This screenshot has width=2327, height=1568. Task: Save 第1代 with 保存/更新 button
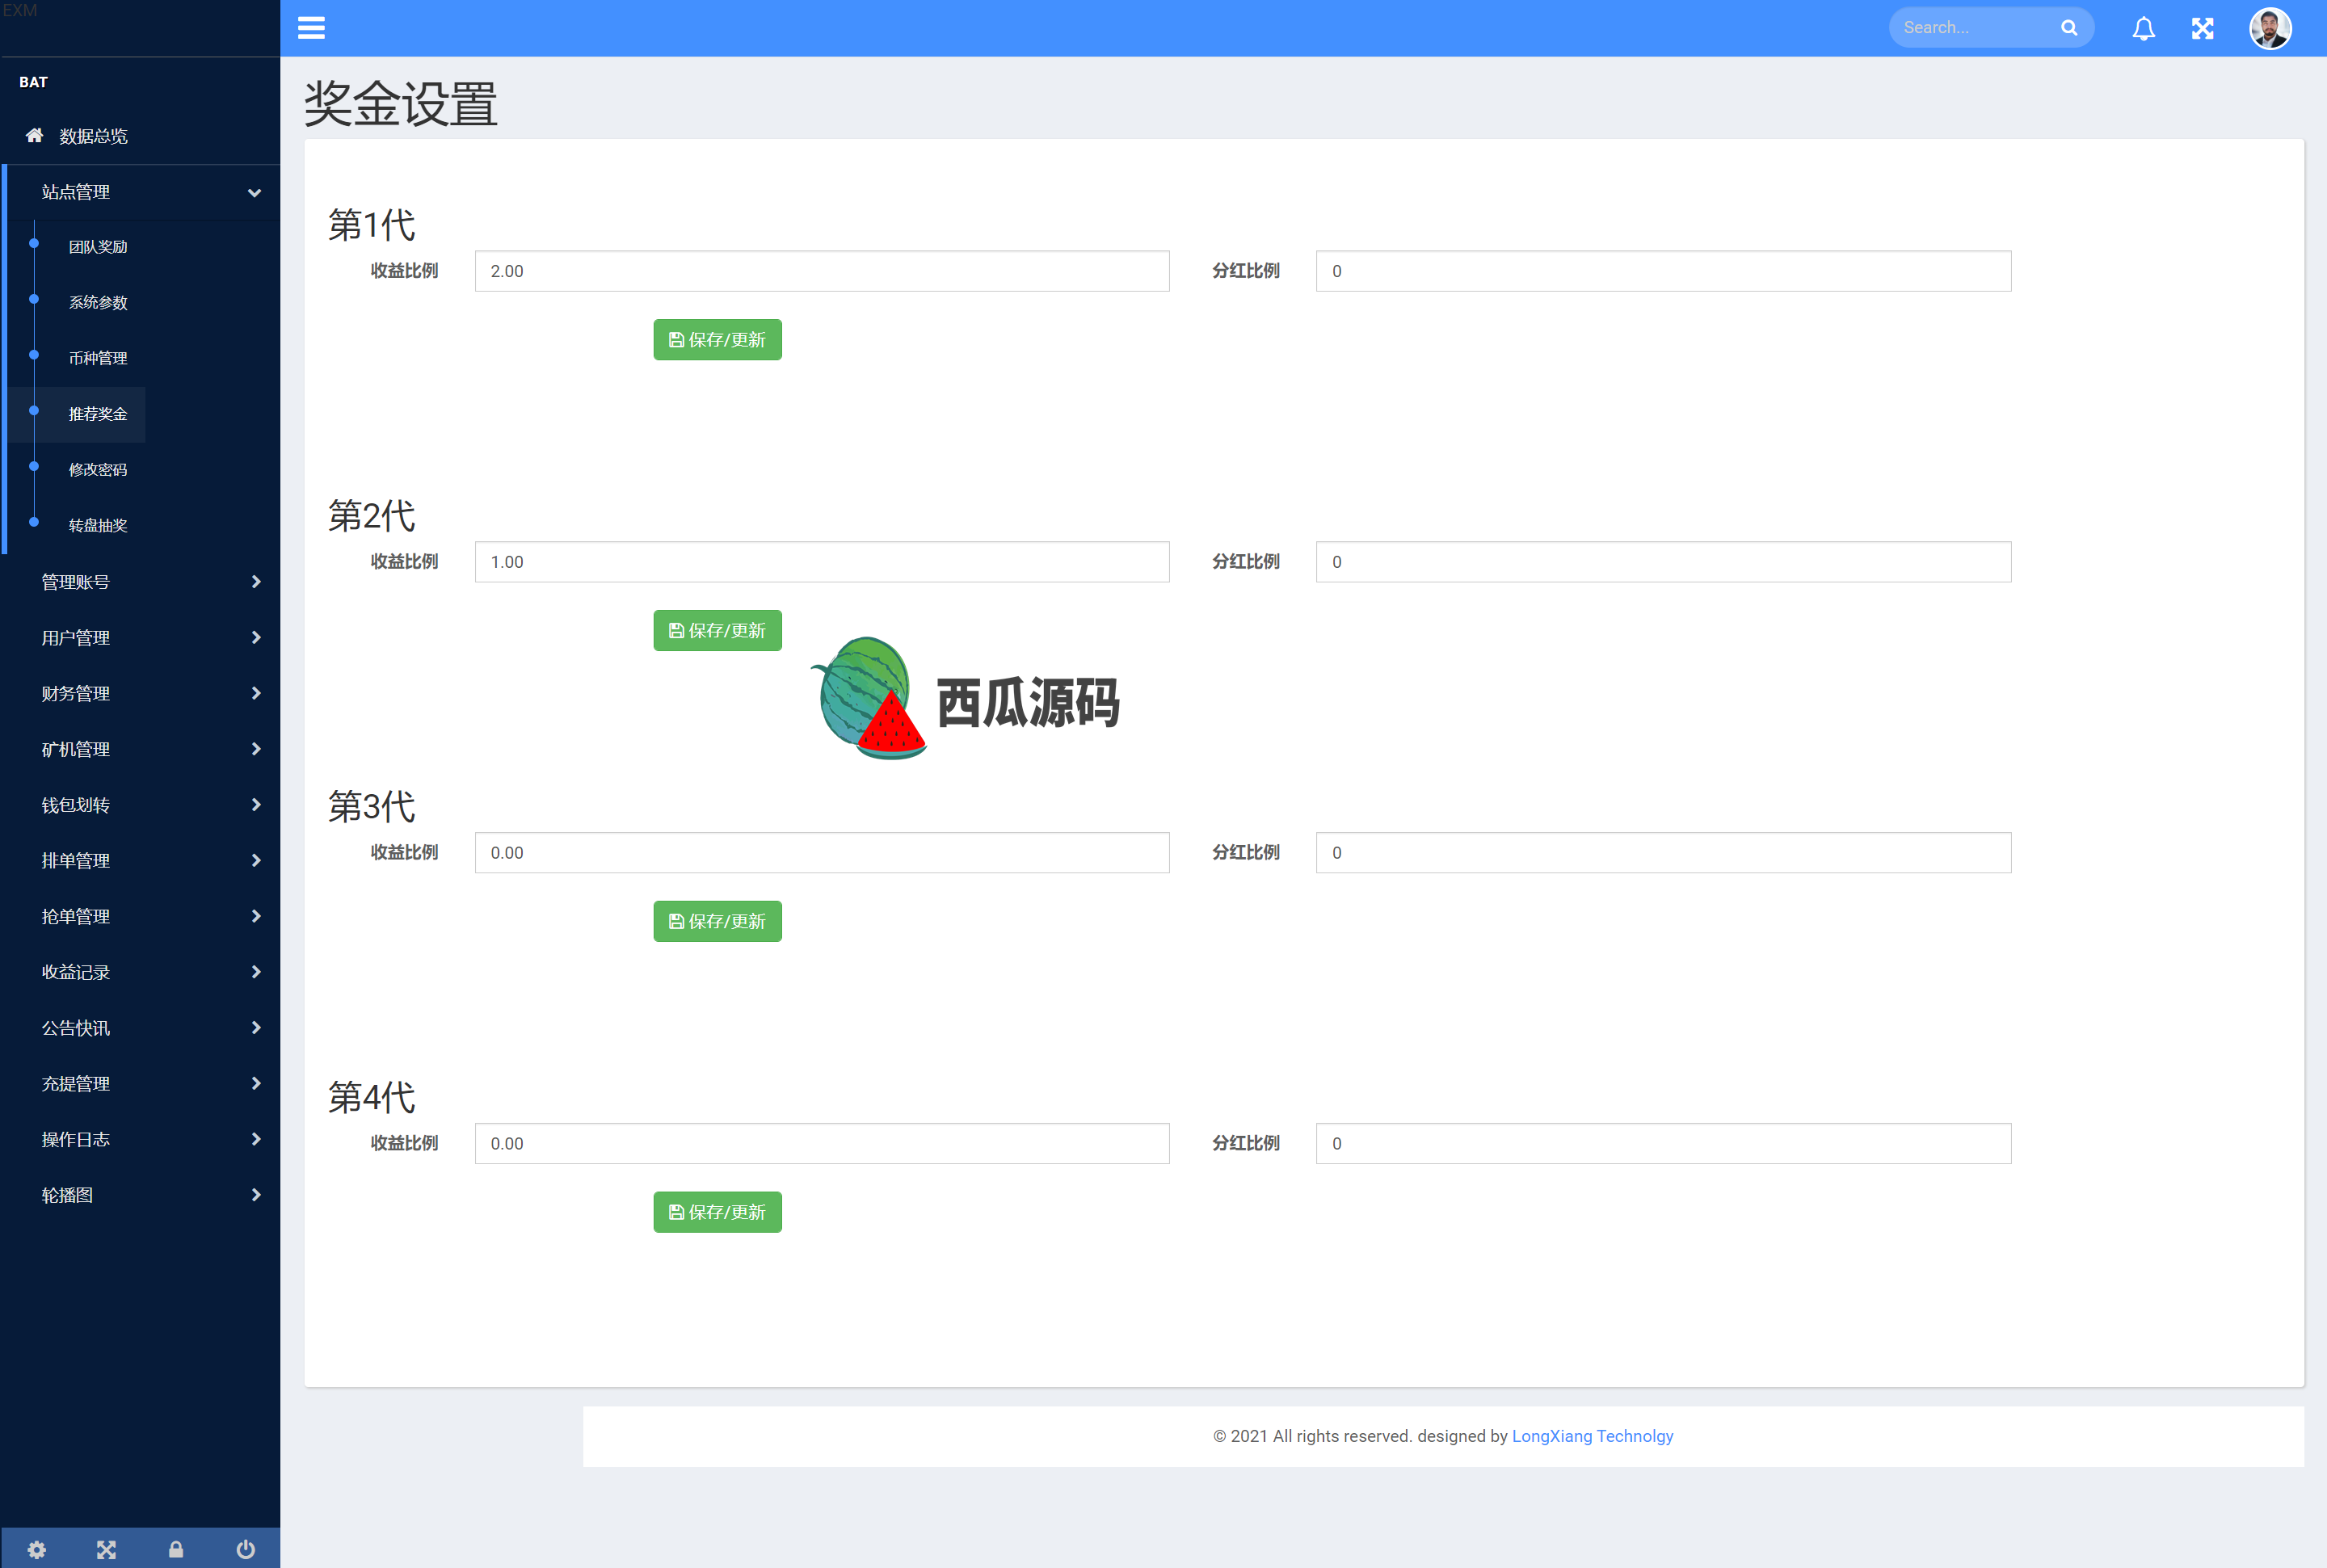(x=717, y=340)
